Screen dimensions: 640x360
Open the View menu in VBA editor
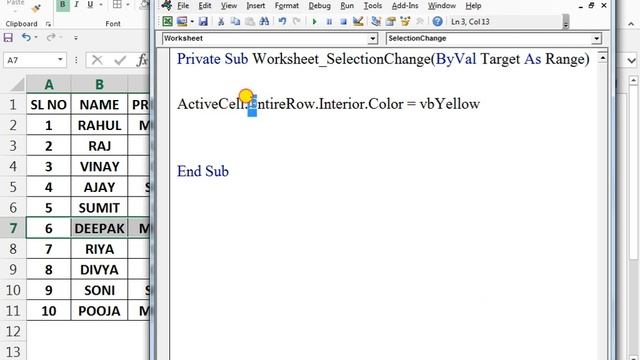pyautogui.click(x=229, y=6)
